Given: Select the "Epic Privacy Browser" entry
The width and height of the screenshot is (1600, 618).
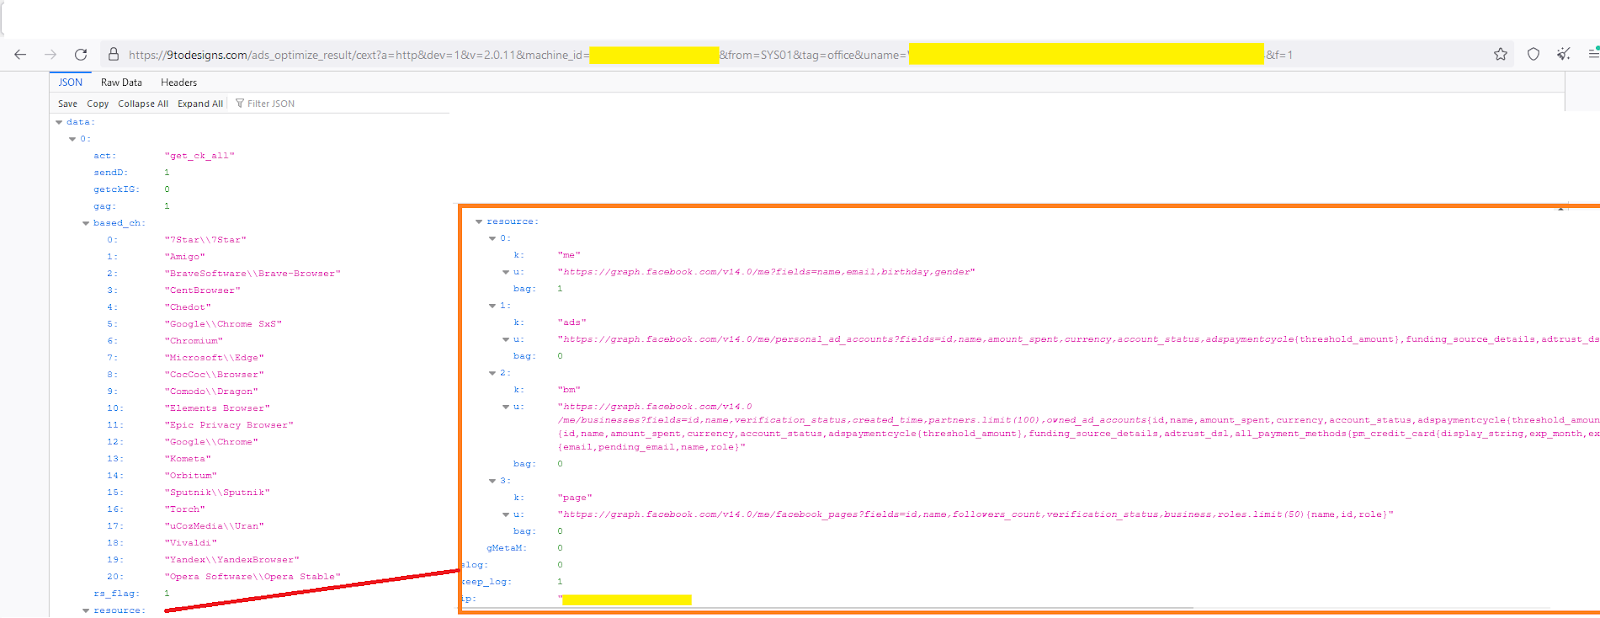Looking at the screenshot, I should [x=229, y=425].
